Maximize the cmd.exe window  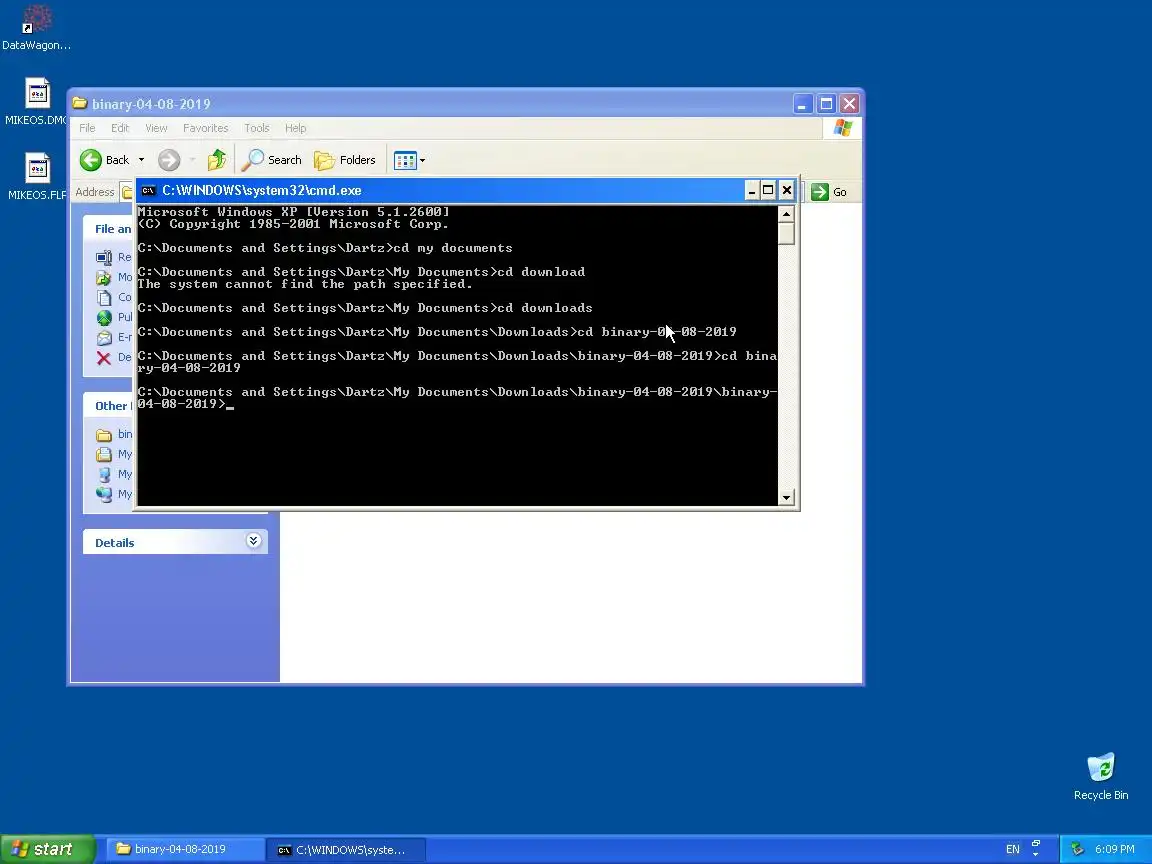point(768,191)
